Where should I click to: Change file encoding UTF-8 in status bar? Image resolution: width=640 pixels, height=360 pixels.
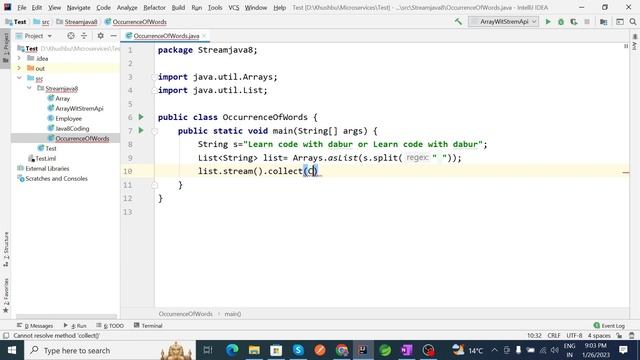tap(574, 336)
